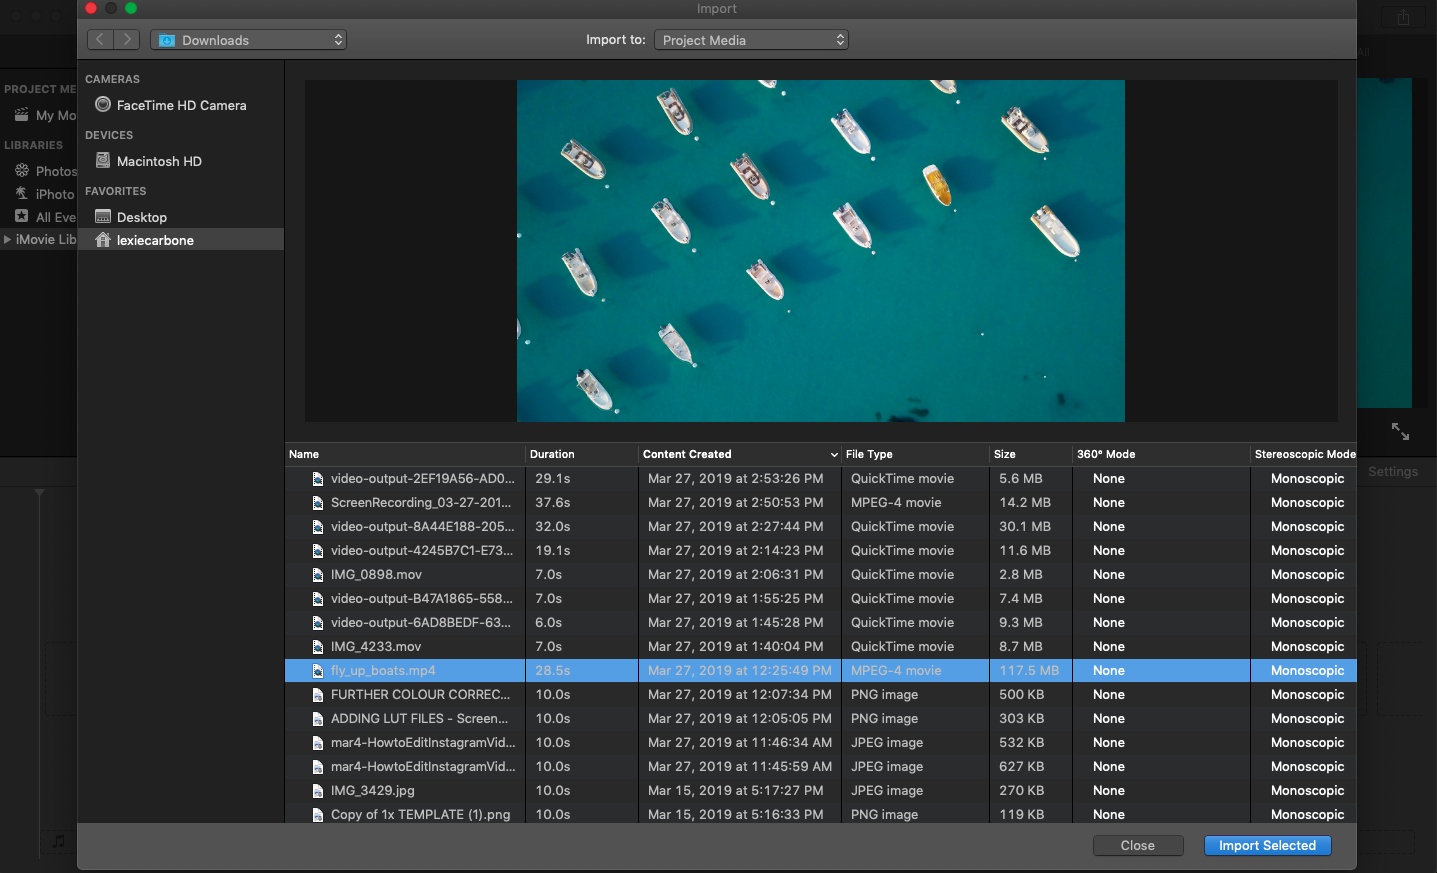Select the file Copy of 1x TEMPLATE (1).png
Image resolution: width=1437 pixels, height=873 pixels.
pos(420,815)
